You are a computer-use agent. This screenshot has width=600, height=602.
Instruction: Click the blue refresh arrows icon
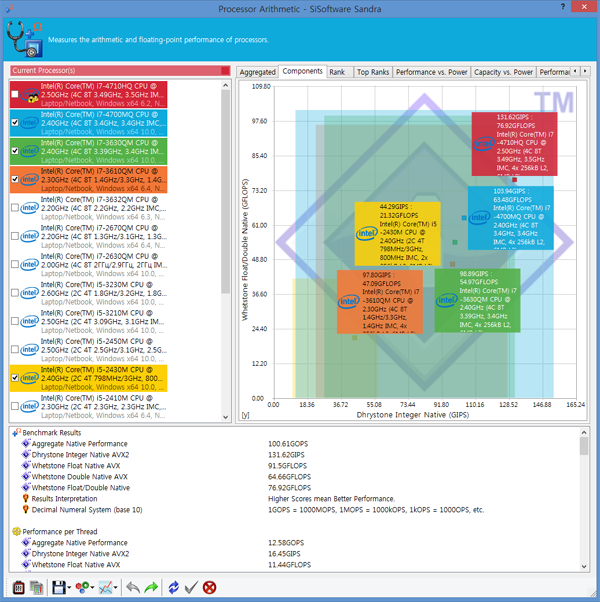174,587
